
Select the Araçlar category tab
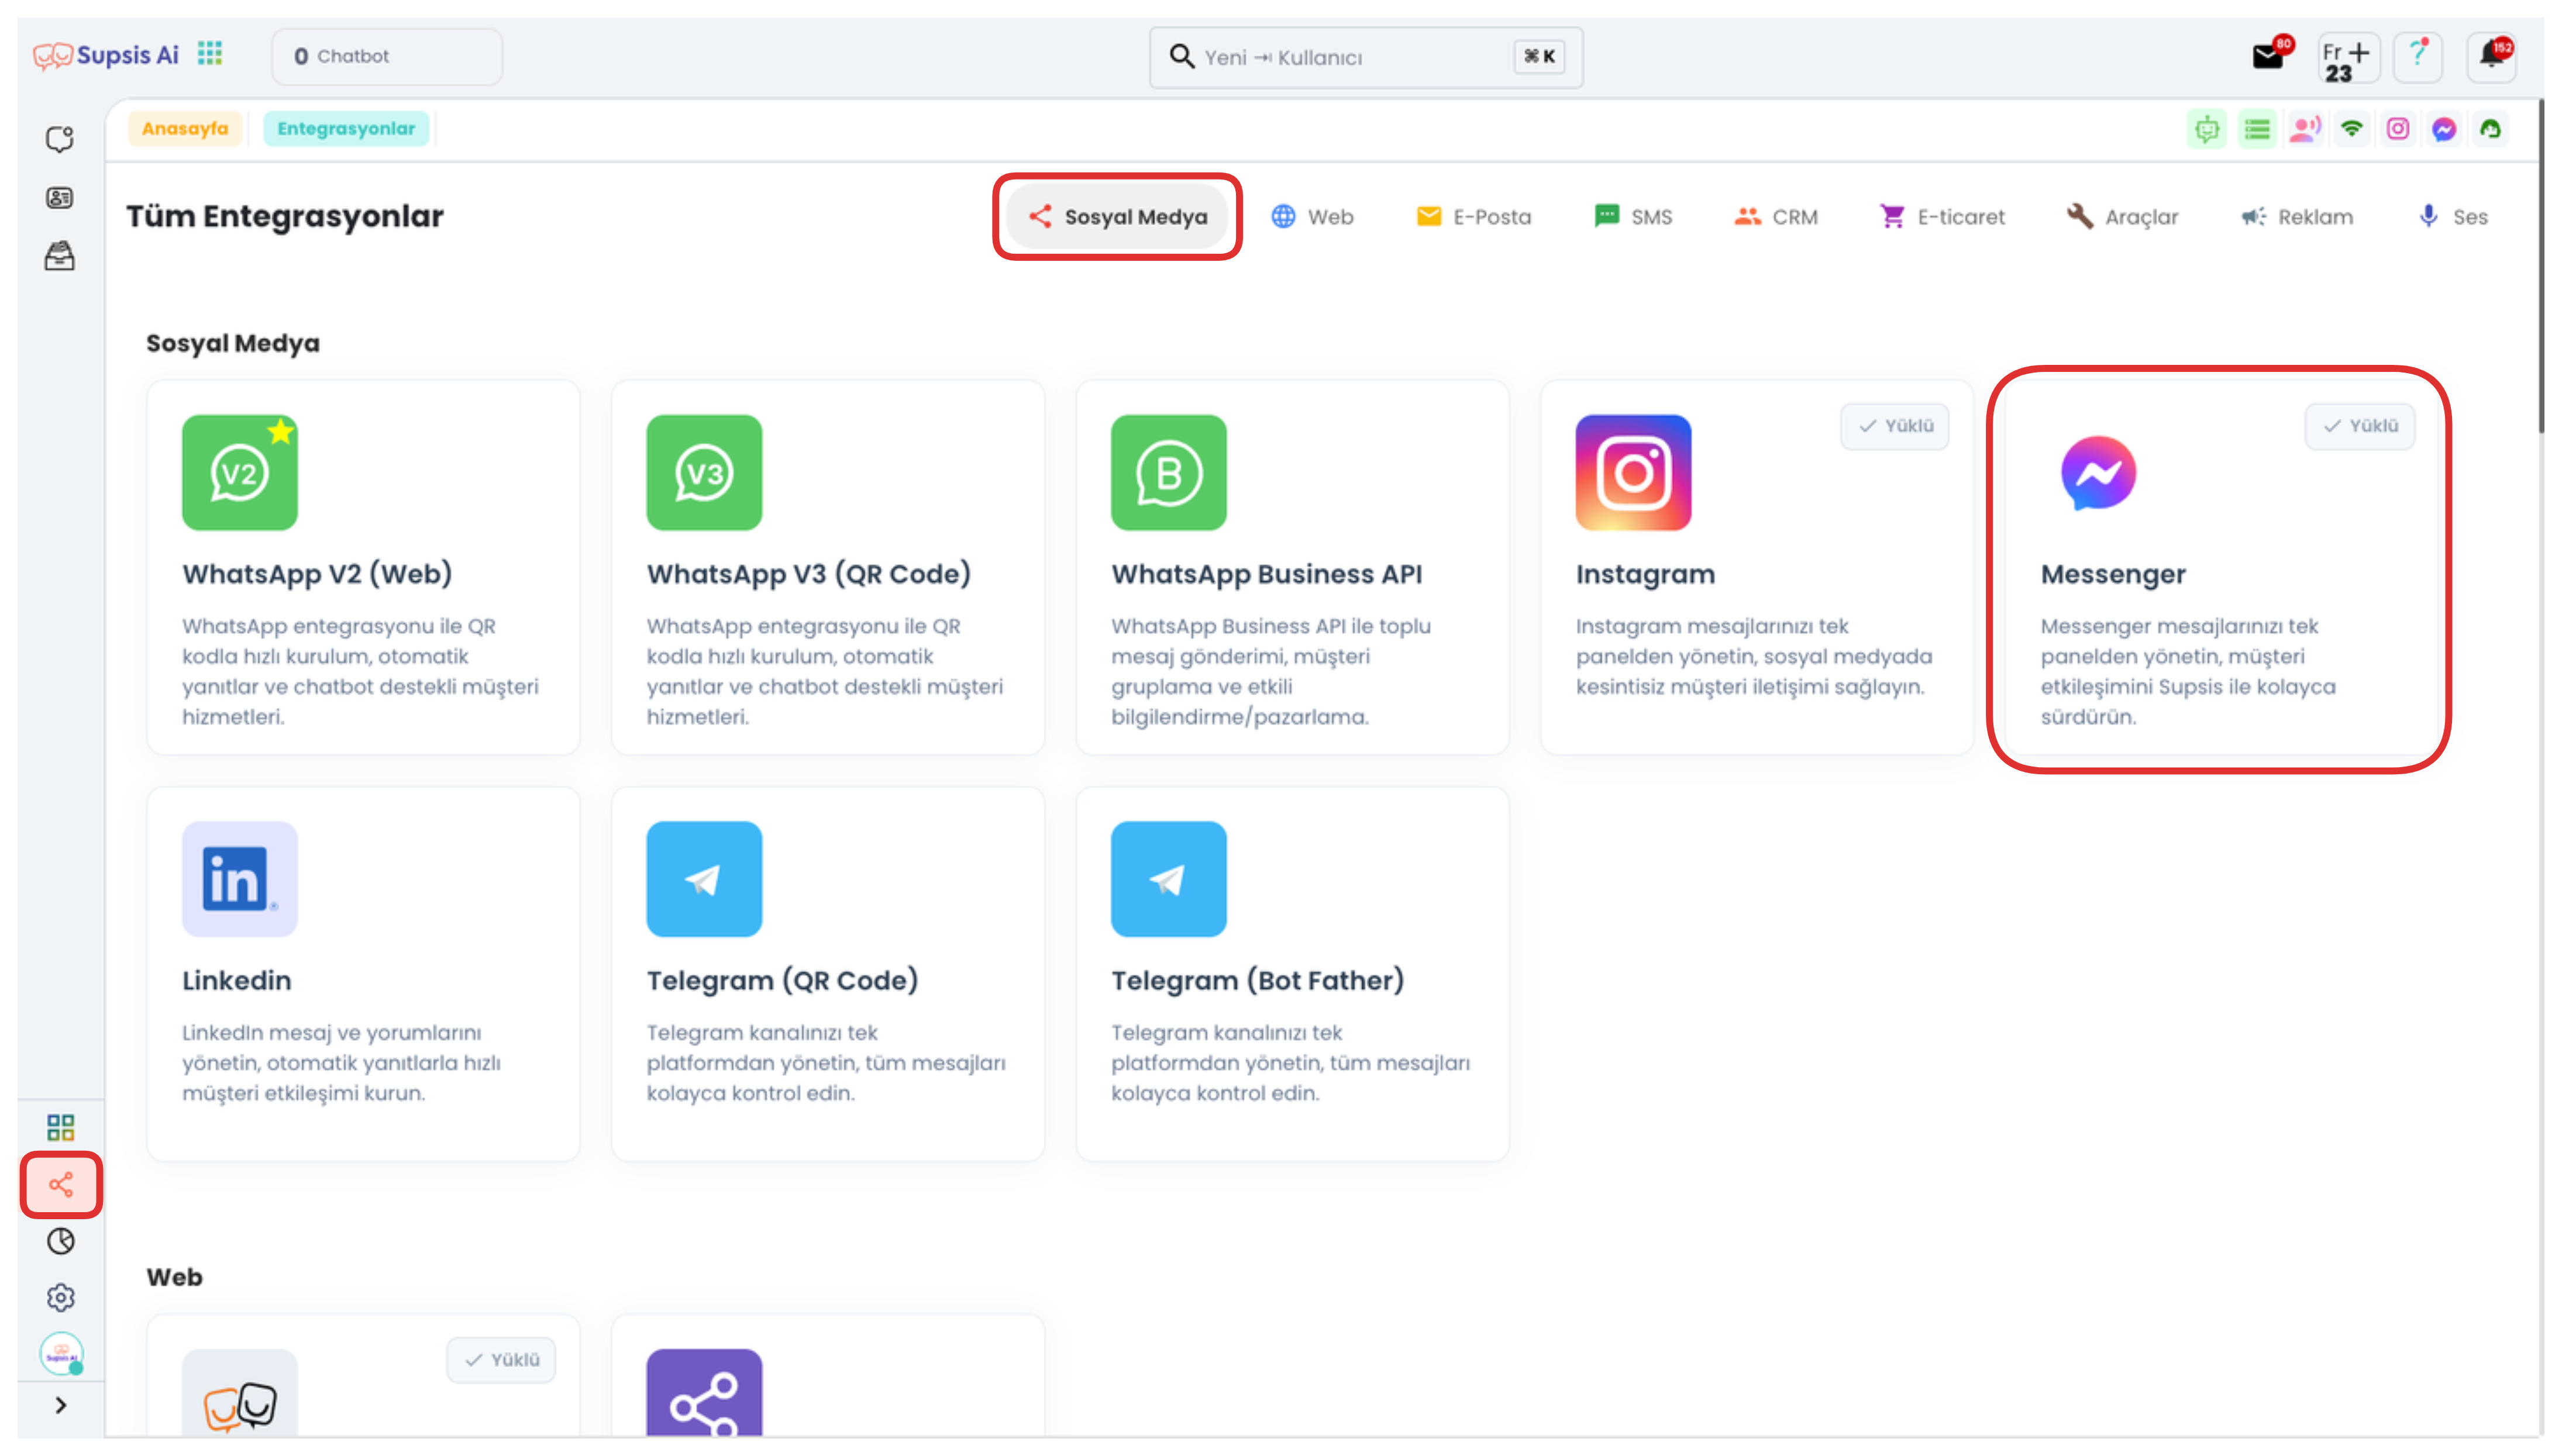(x=2122, y=217)
